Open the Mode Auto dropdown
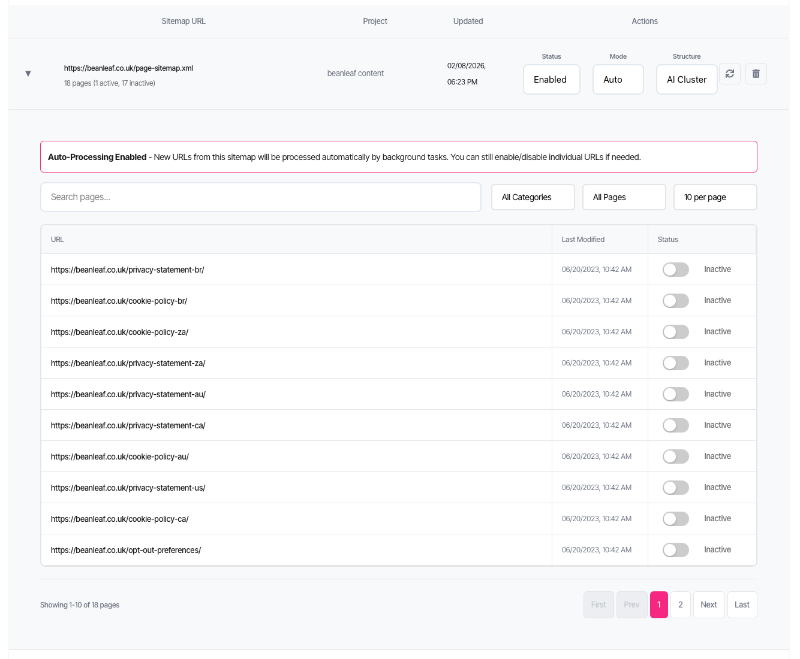Image resolution: width=800 pixels, height=659 pixels. coord(618,79)
